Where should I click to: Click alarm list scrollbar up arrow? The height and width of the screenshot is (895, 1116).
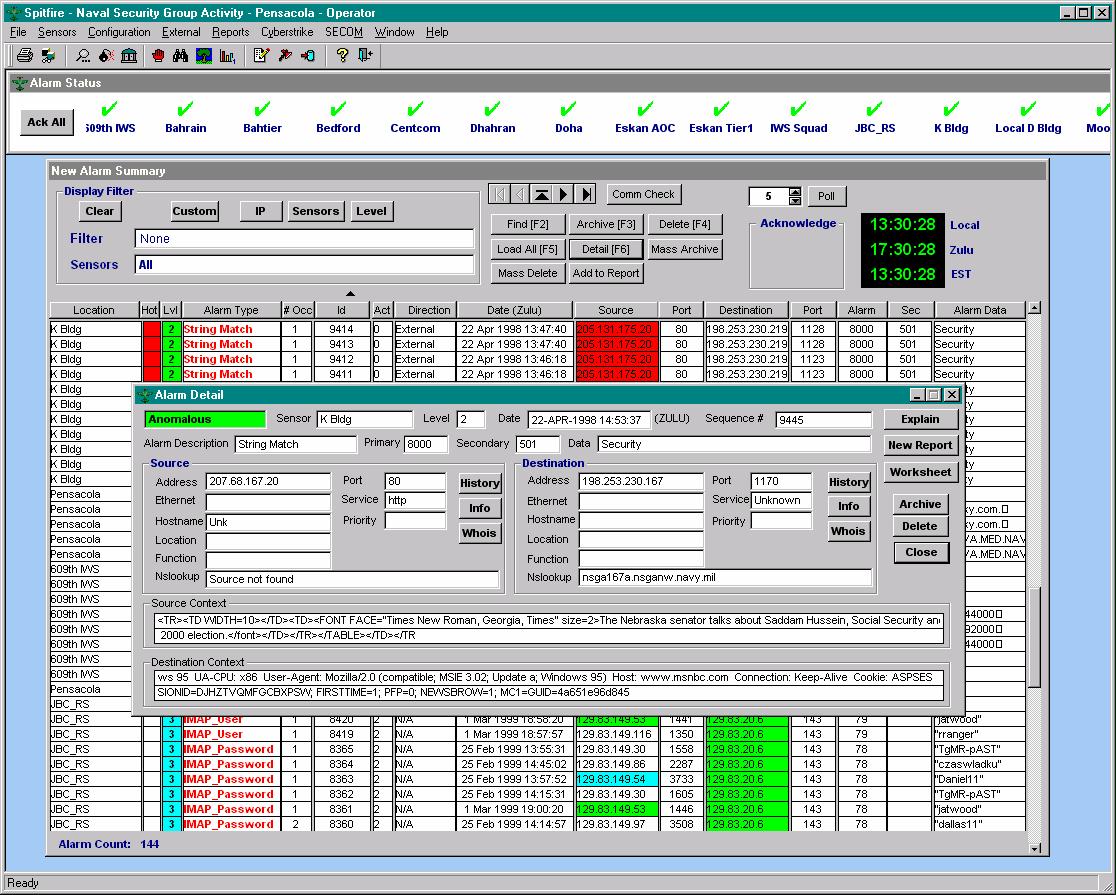click(1035, 308)
